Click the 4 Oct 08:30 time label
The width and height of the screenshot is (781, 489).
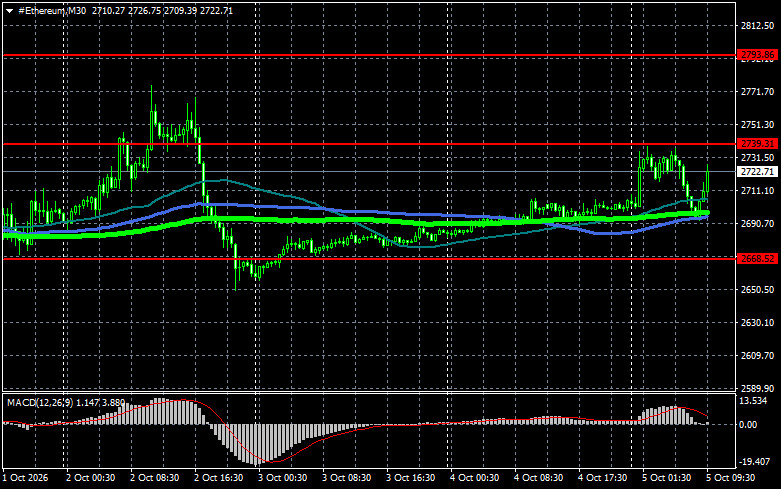coord(538,478)
